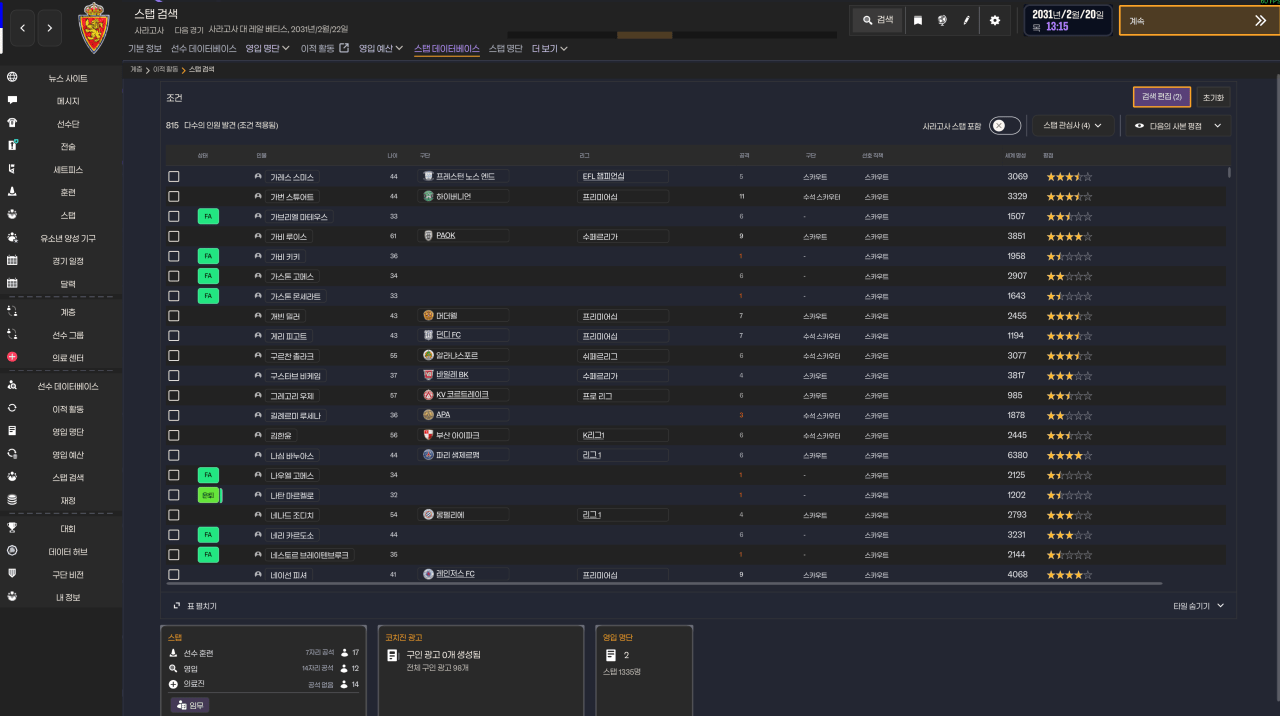
Task: Click the 표 펼치기 expand table button
Action: point(195,606)
